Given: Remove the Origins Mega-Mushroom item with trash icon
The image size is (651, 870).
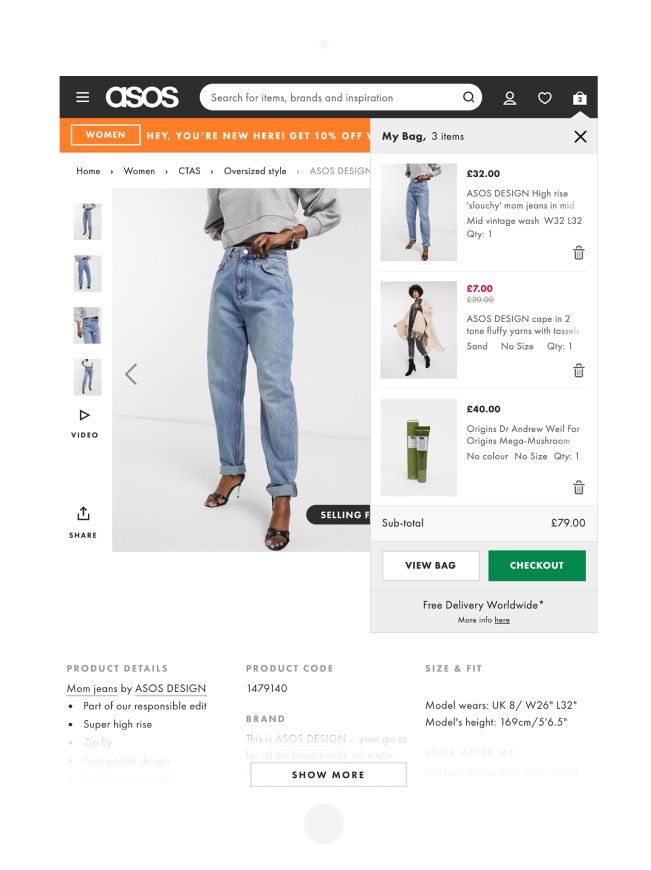Looking at the screenshot, I should [x=578, y=487].
